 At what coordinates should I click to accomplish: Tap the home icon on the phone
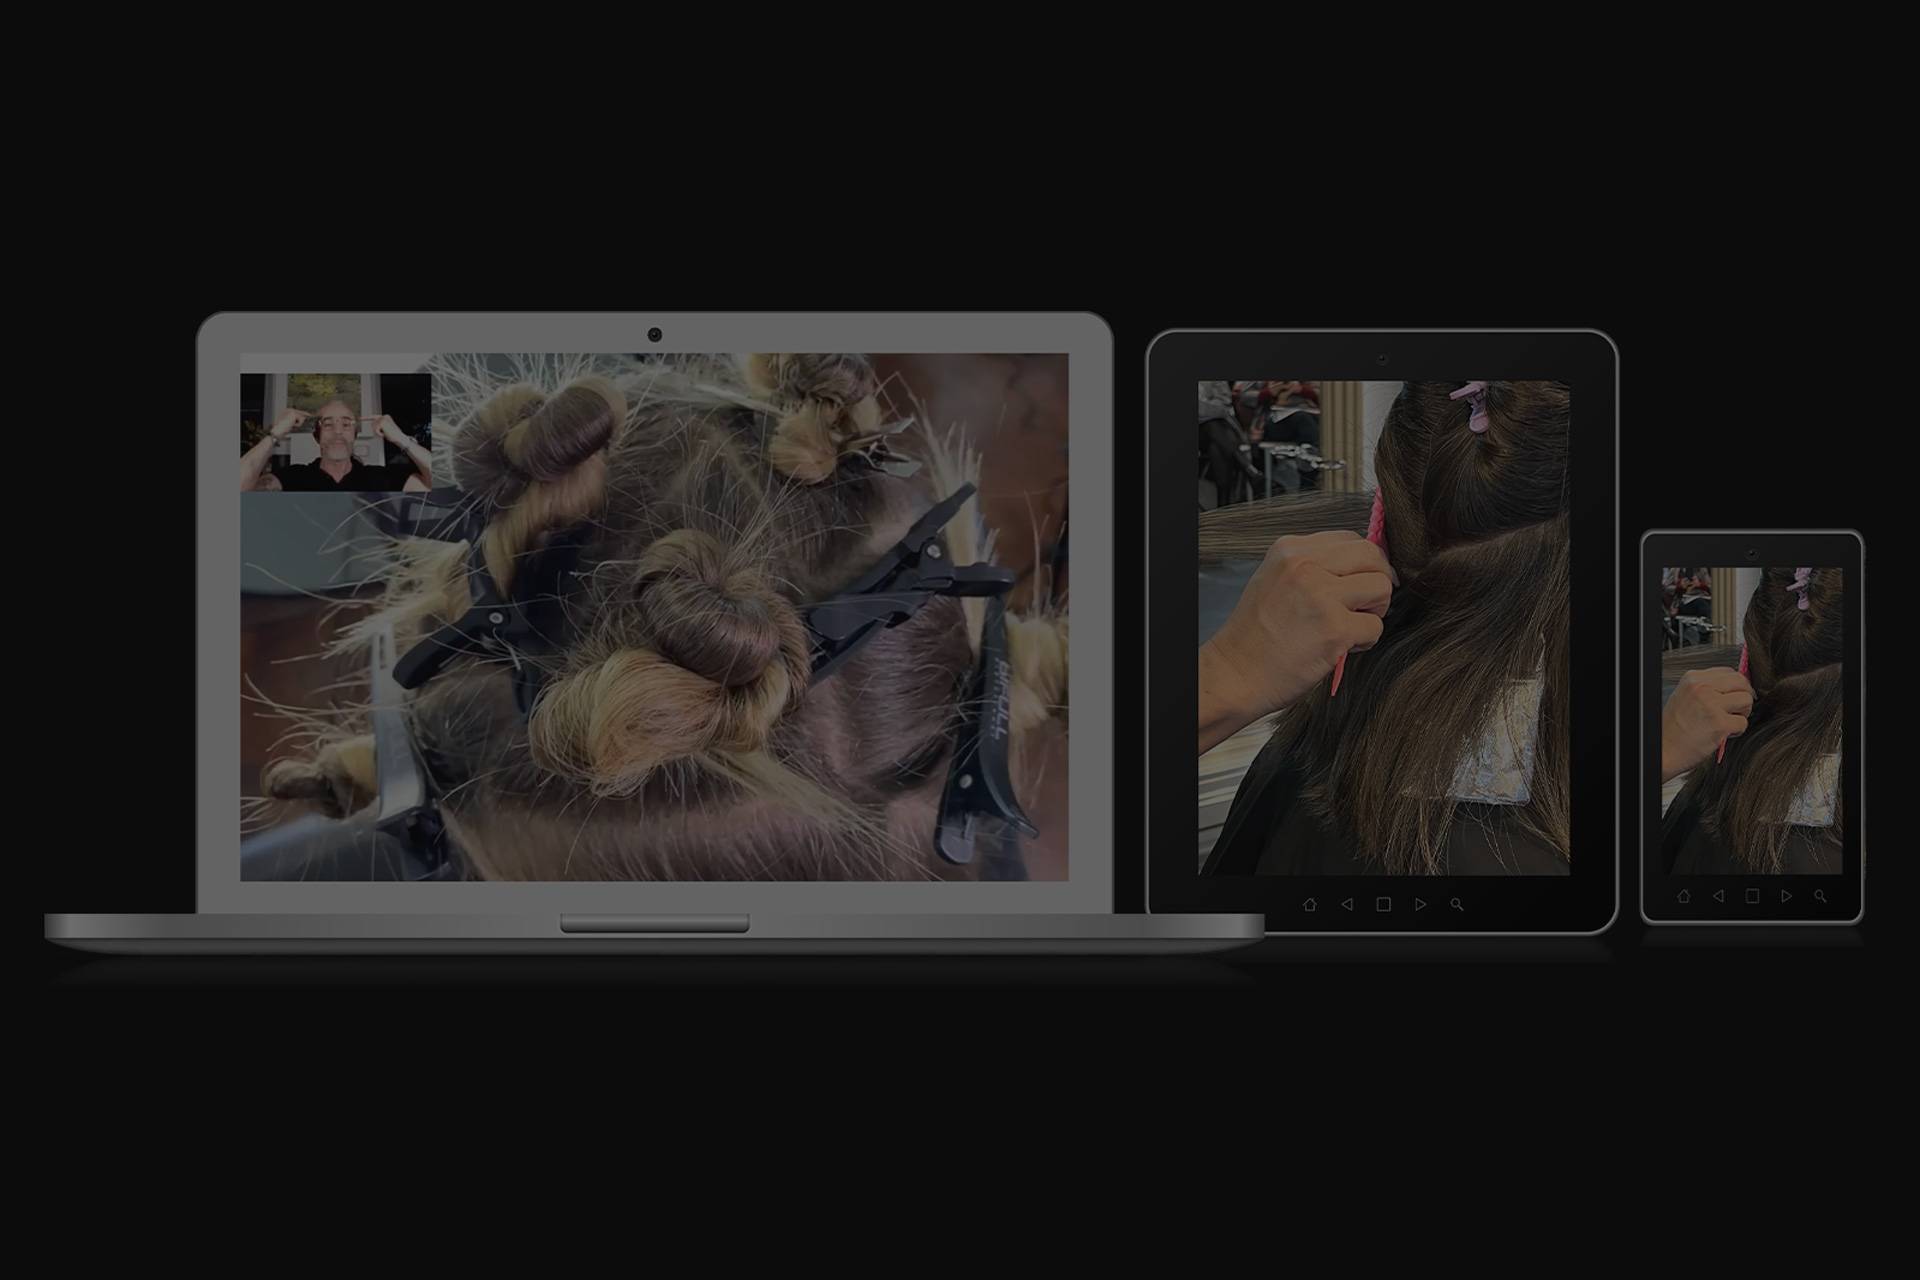(1683, 896)
